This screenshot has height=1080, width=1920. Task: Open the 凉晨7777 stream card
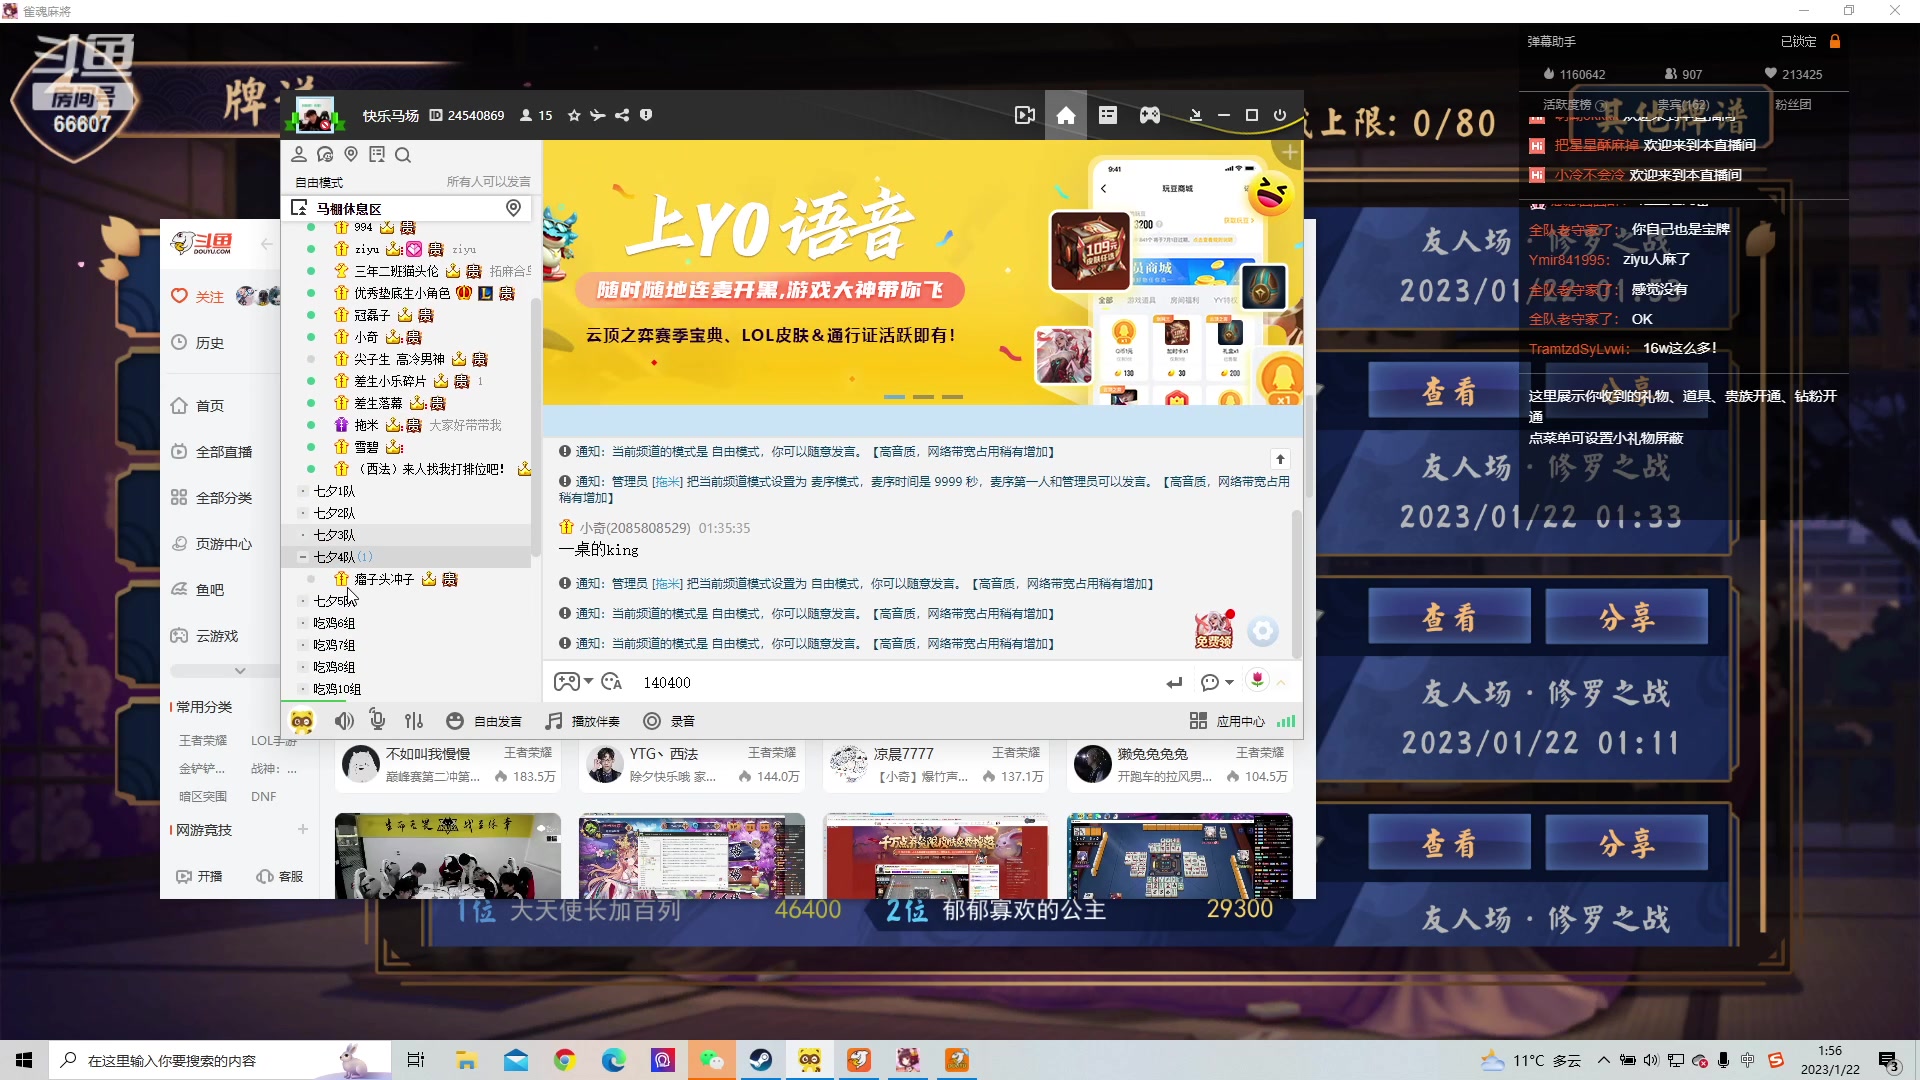[x=935, y=764]
